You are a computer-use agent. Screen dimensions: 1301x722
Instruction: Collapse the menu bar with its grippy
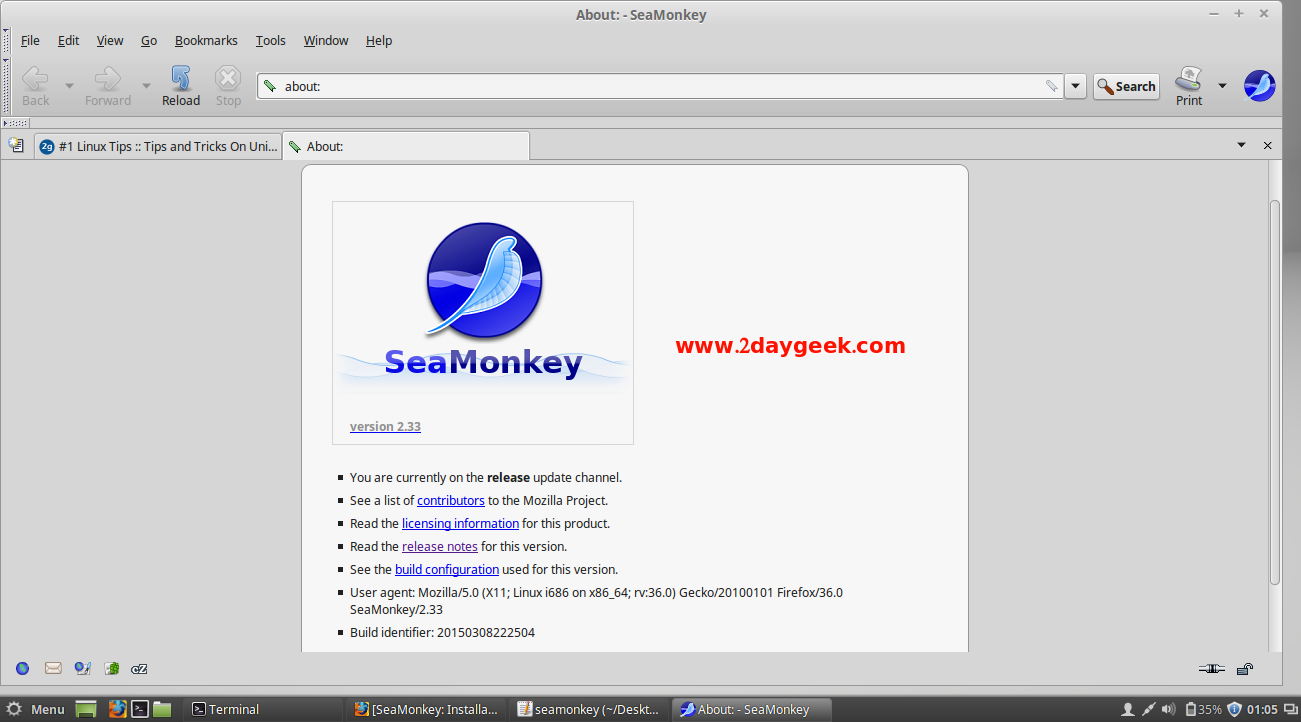tap(6, 41)
